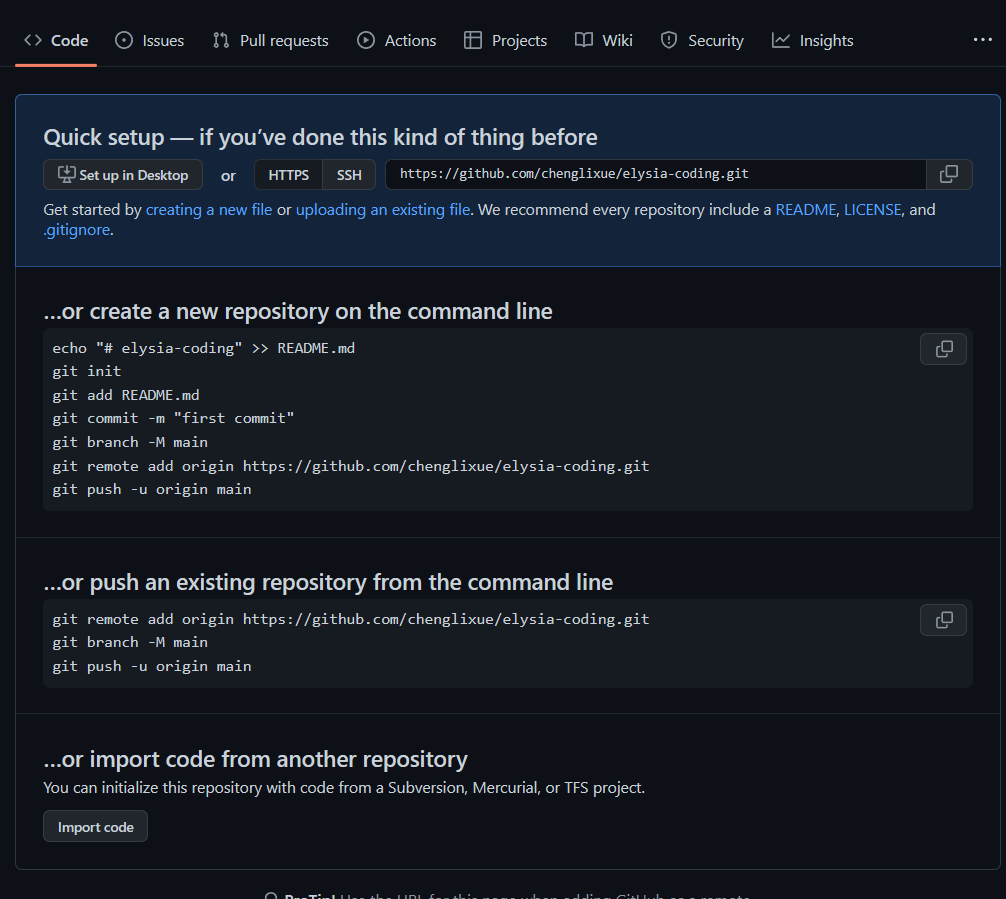Navigate to the Wiki tab

click(x=604, y=41)
